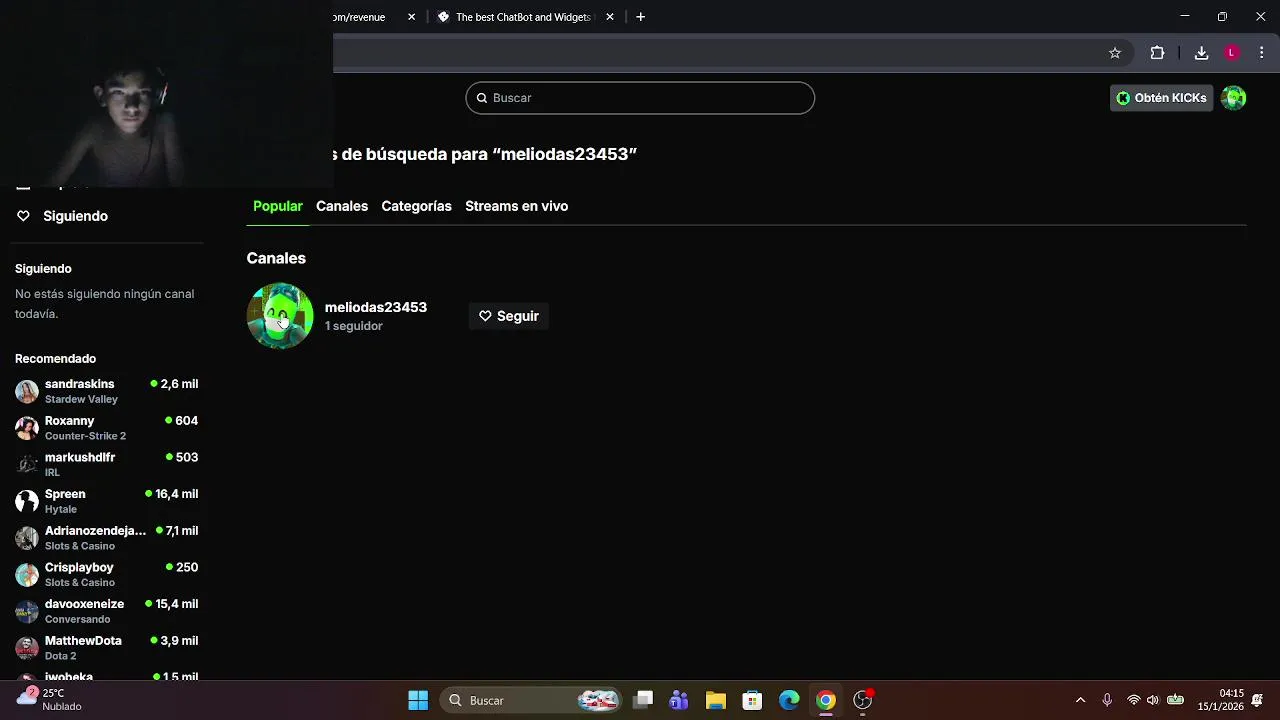Click the Windows taskbar Buscar search box
This screenshot has width=1280, height=720.
click(533, 700)
